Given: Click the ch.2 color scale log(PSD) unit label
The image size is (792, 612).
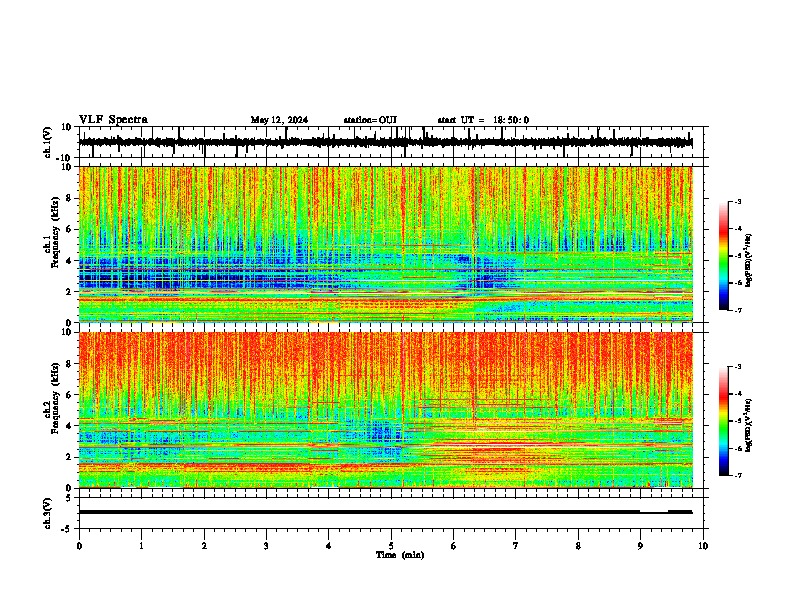Looking at the screenshot, I should tap(749, 425).
